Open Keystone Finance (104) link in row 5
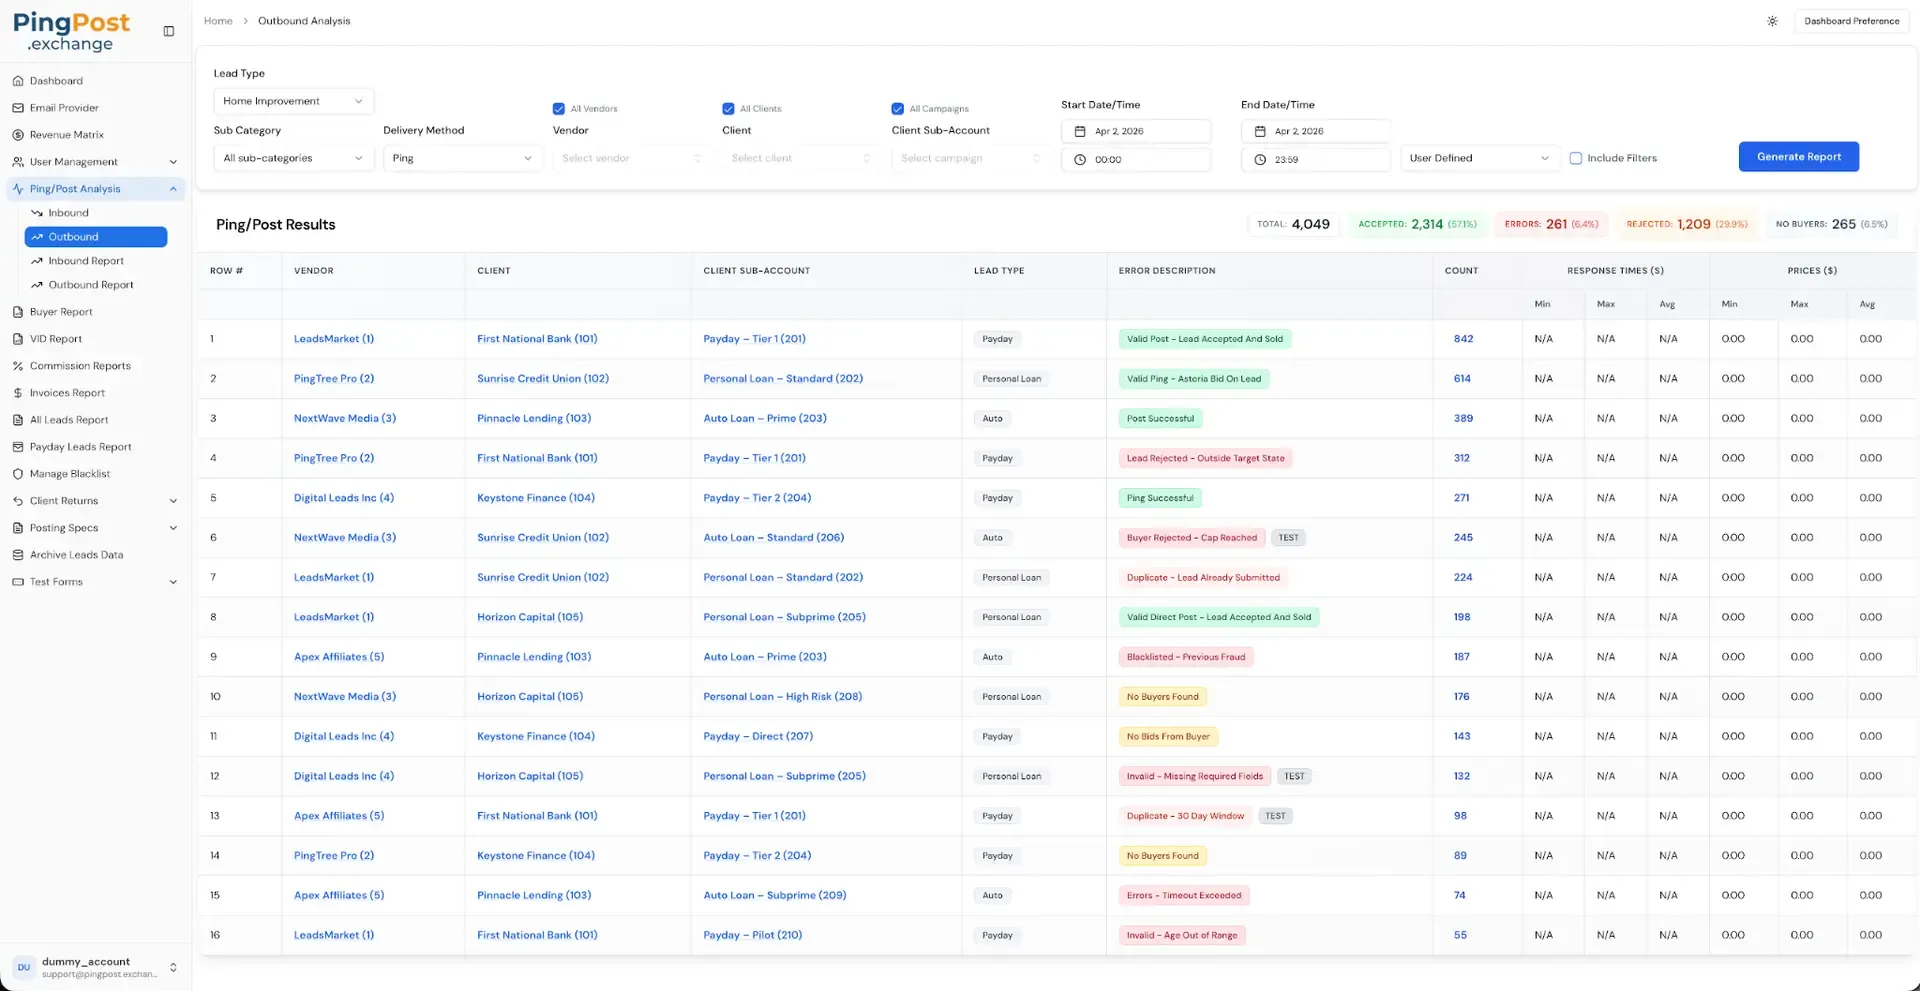The width and height of the screenshot is (1920, 991). click(x=536, y=498)
